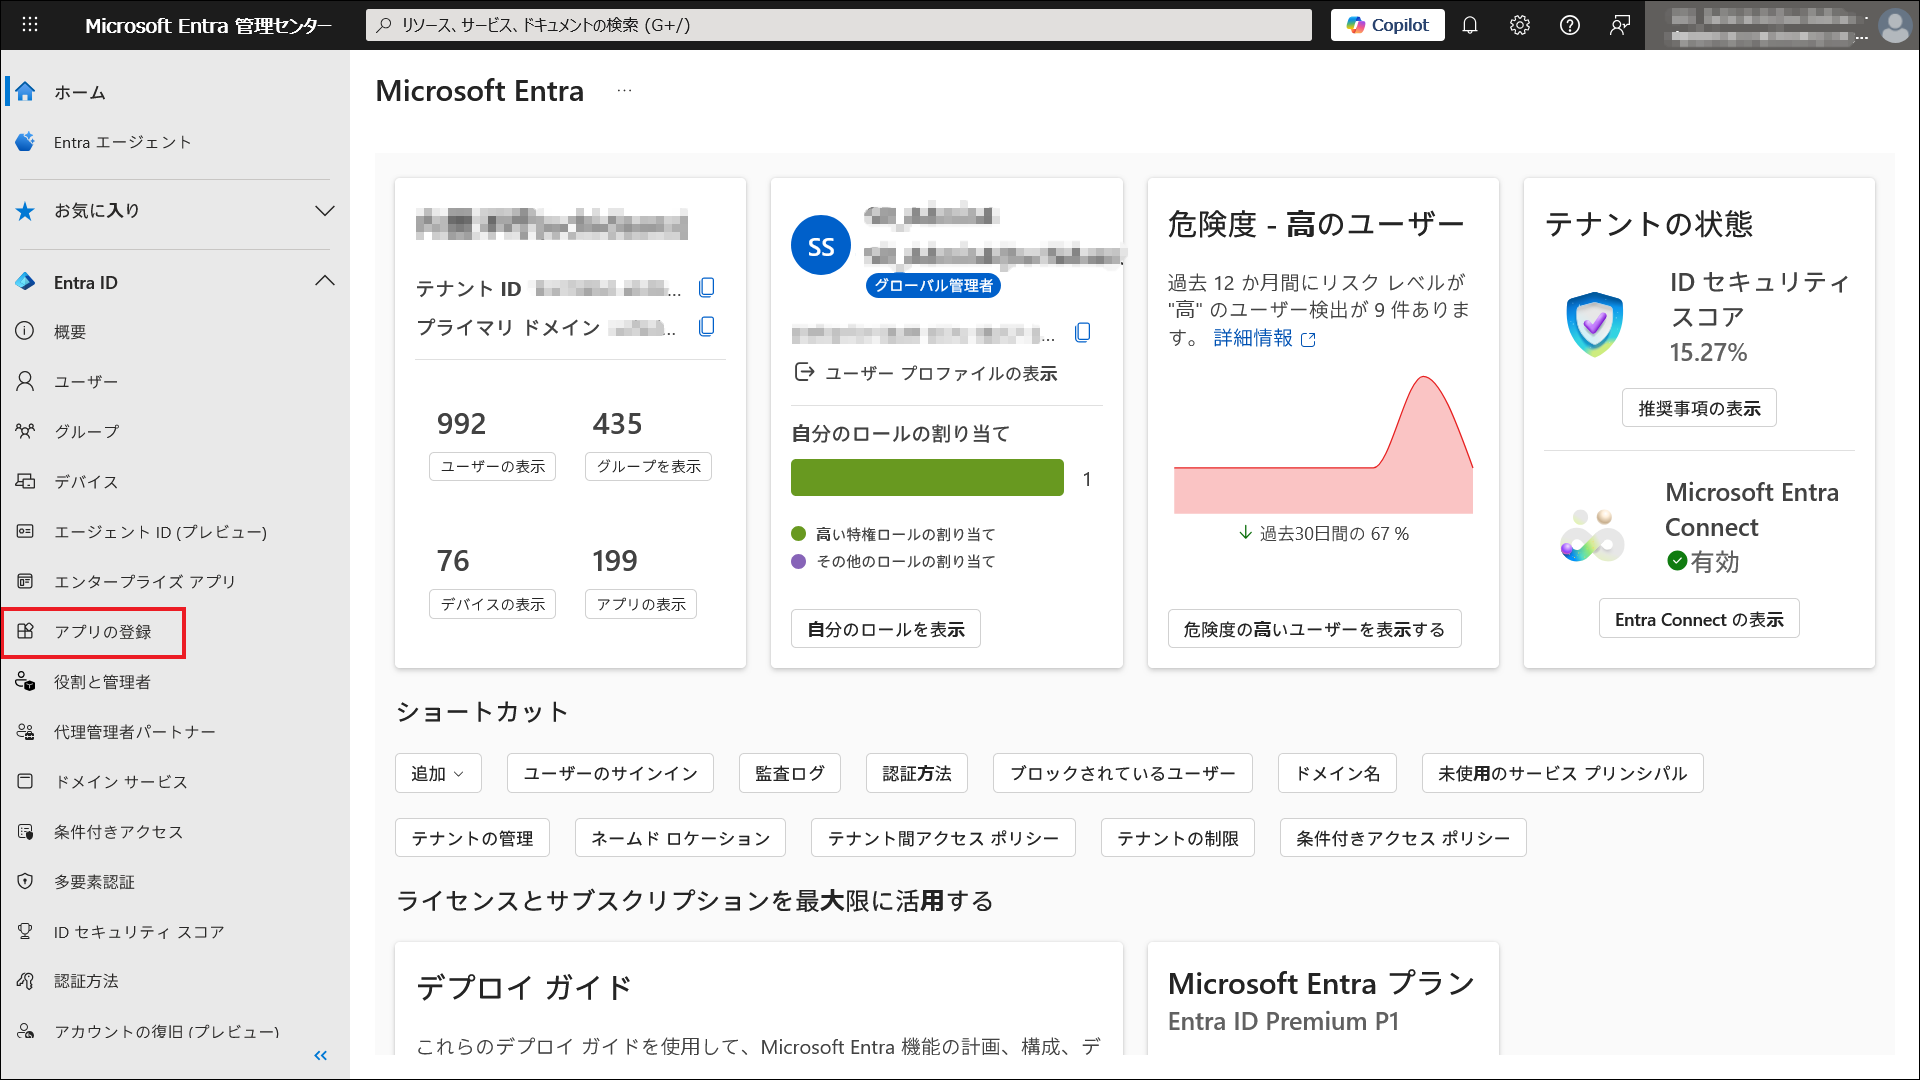Image resolution: width=1920 pixels, height=1080 pixels.
Task: Collapse the Entra ID section
Action: 324,282
